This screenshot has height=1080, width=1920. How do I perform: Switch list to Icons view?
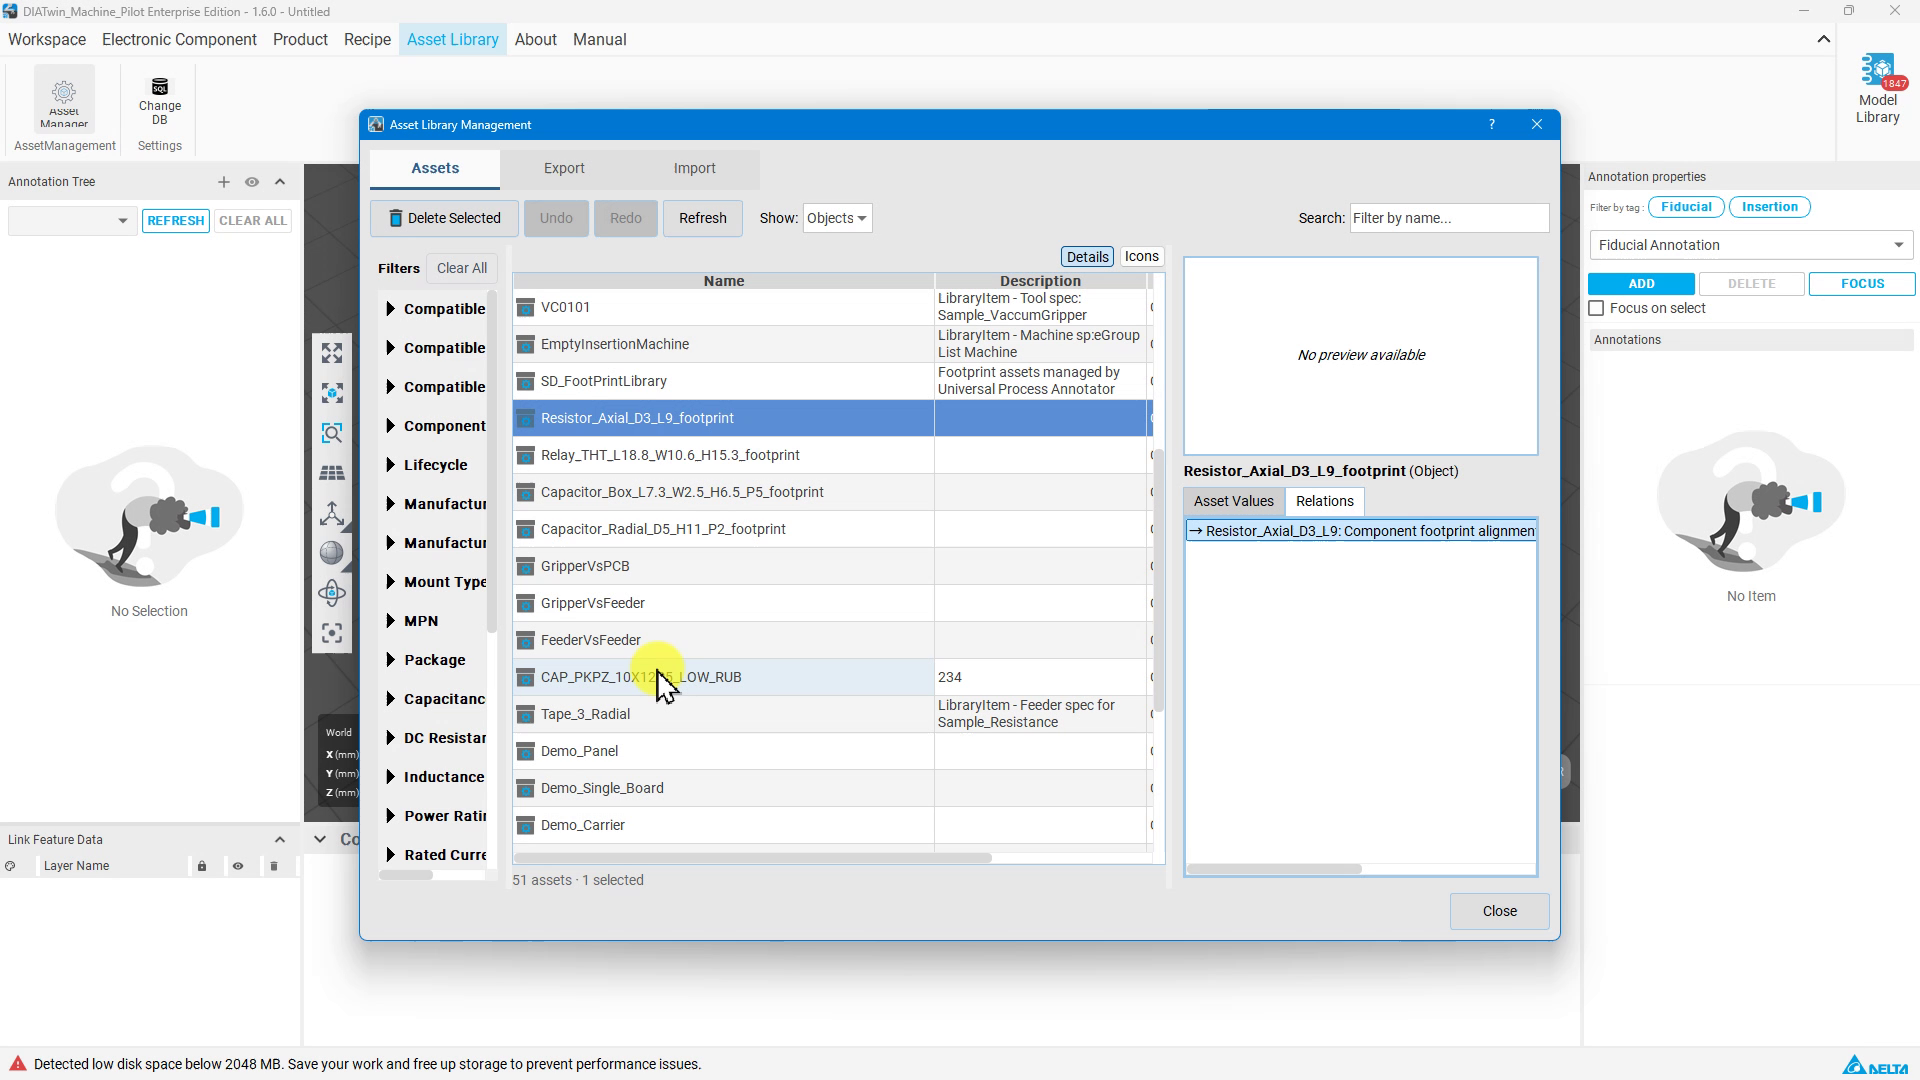(x=1141, y=257)
